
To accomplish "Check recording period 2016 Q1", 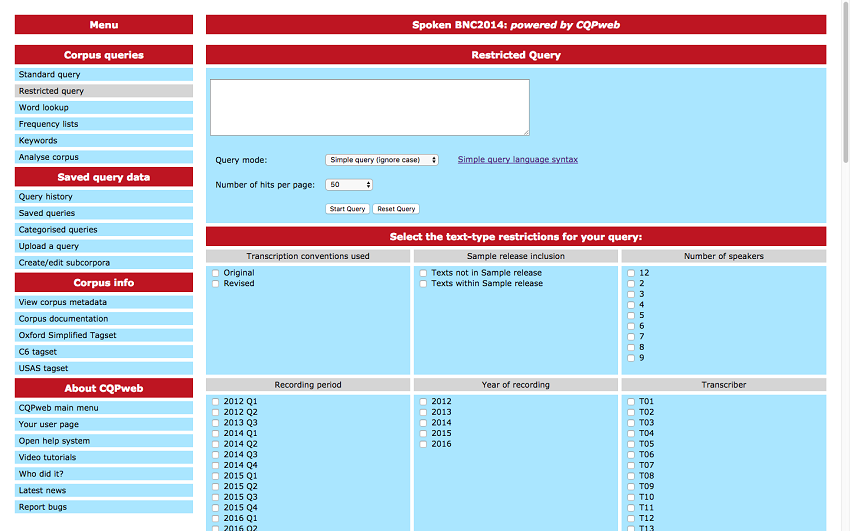I will coord(216,519).
